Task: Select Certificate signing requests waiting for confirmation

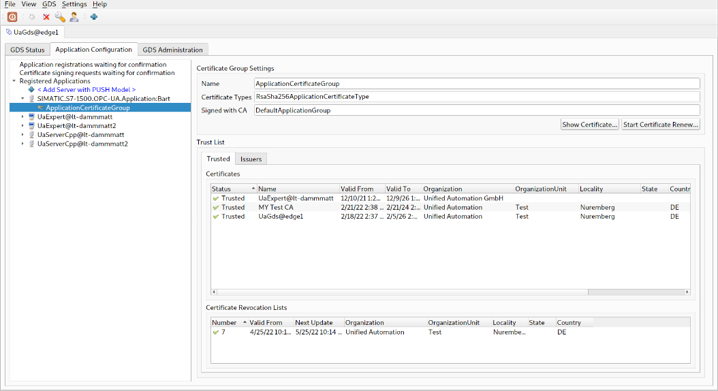Action: click(97, 73)
